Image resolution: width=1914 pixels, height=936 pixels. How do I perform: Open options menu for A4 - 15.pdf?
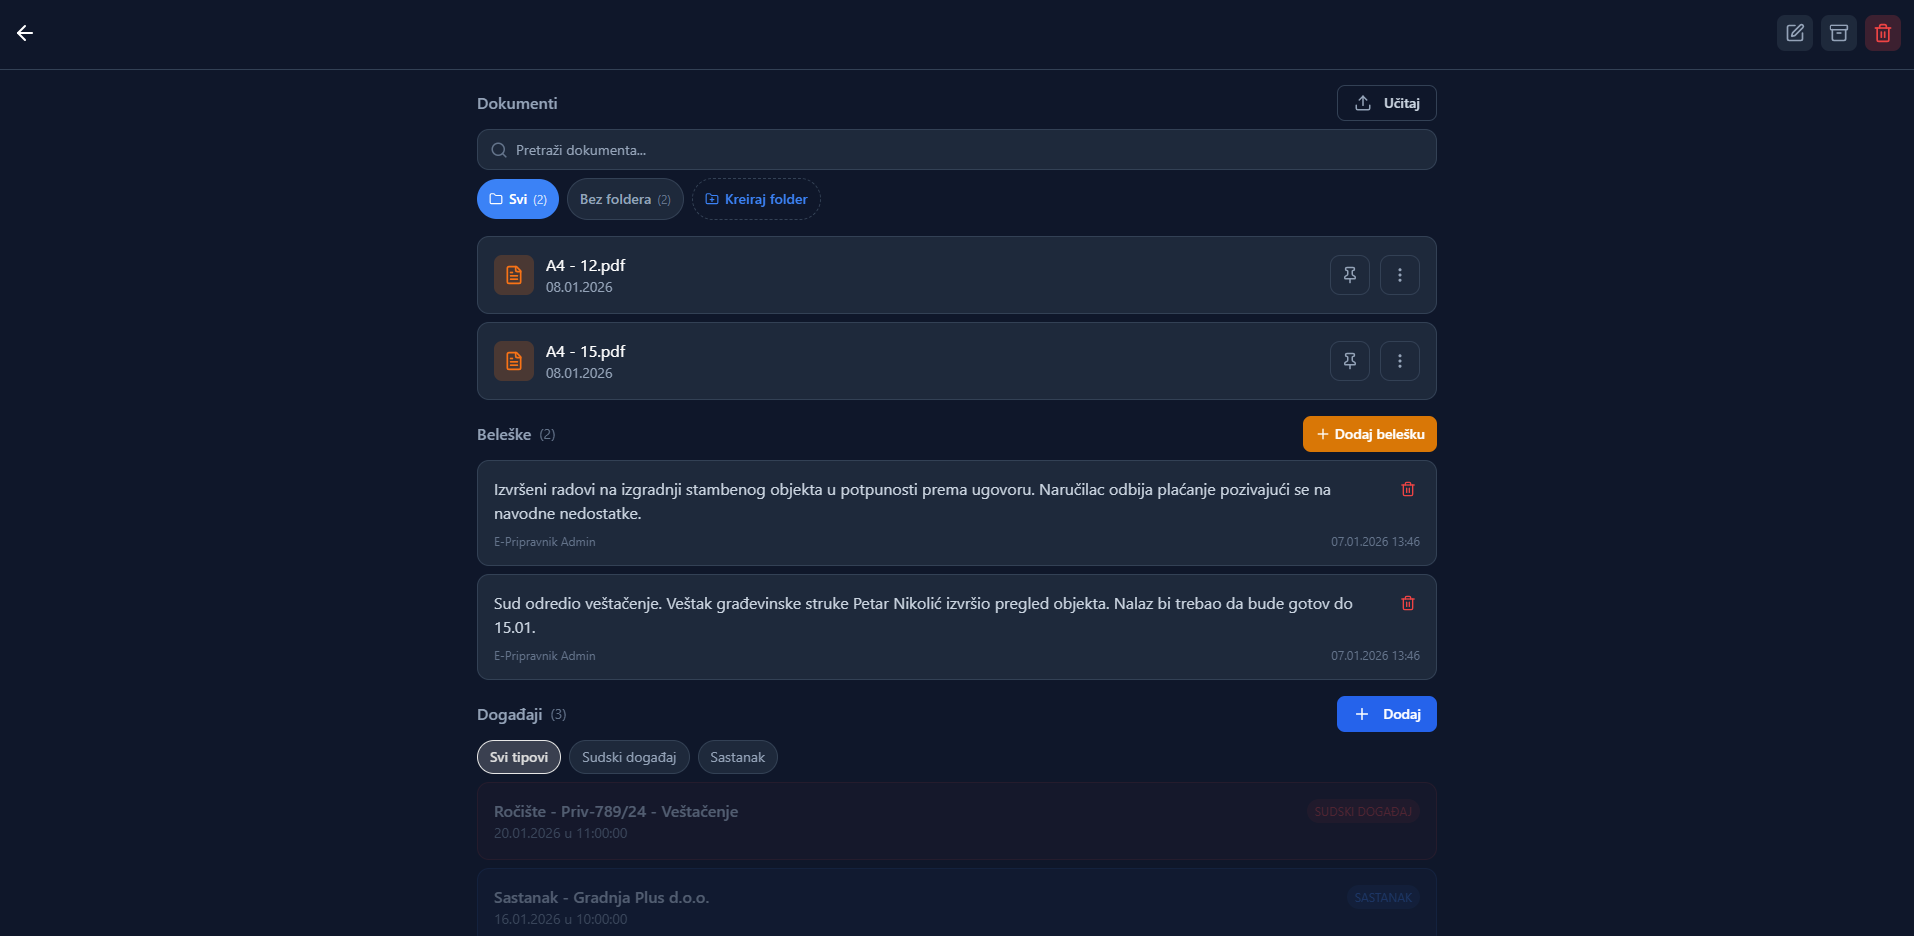coord(1400,361)
